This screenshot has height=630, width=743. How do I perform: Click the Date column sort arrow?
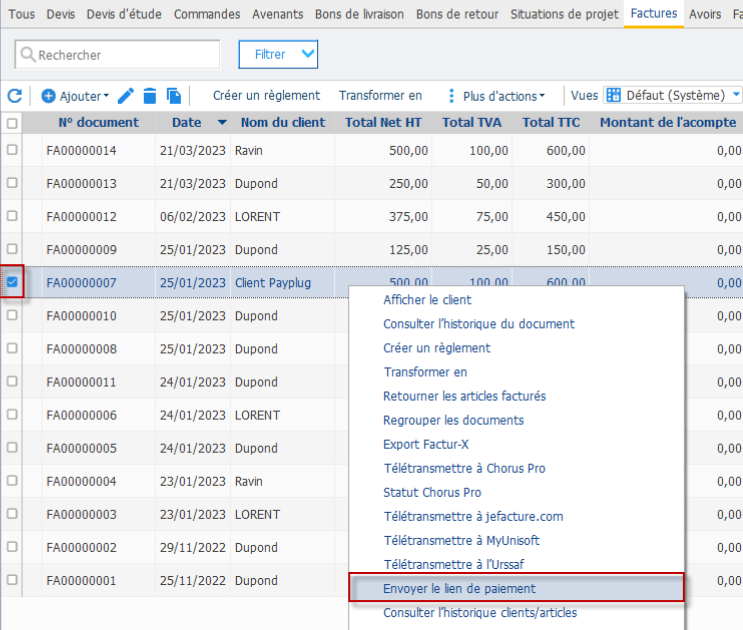point(222,123)
